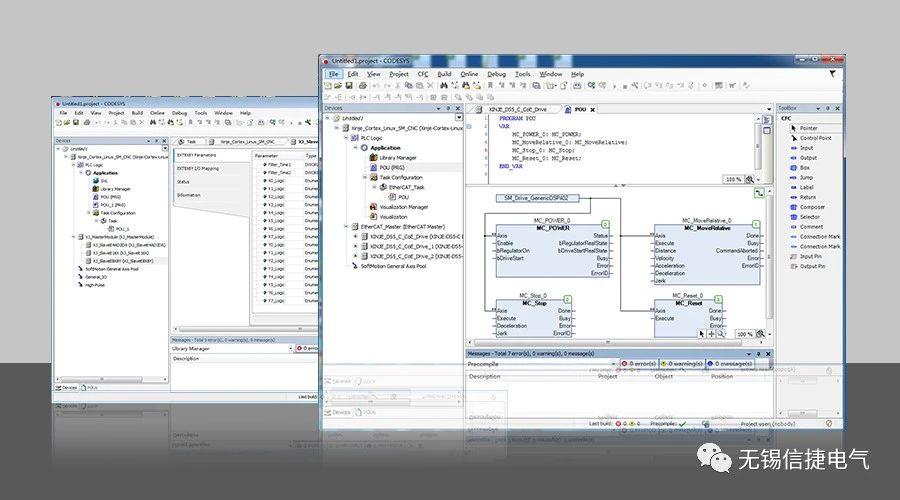900x500 pixels.
Task: Click the SM_Drive_GenericDSP402 input box
Action: (x=537, y=198)
